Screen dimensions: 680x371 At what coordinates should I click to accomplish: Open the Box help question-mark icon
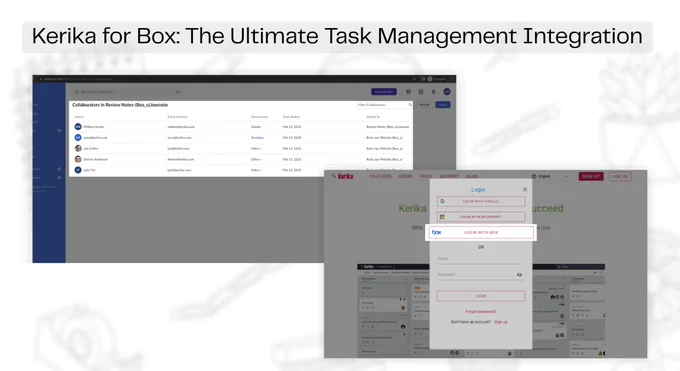pyautogui.click(x=408, y=92)
